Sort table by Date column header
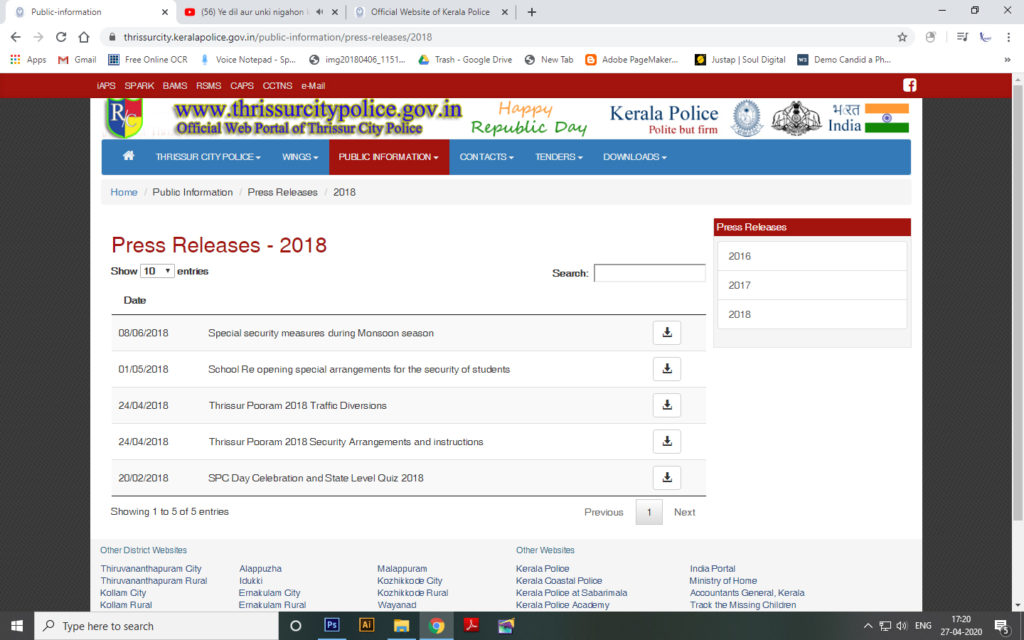The width and height of the screenshot is (1024, 640). (135, 300)
